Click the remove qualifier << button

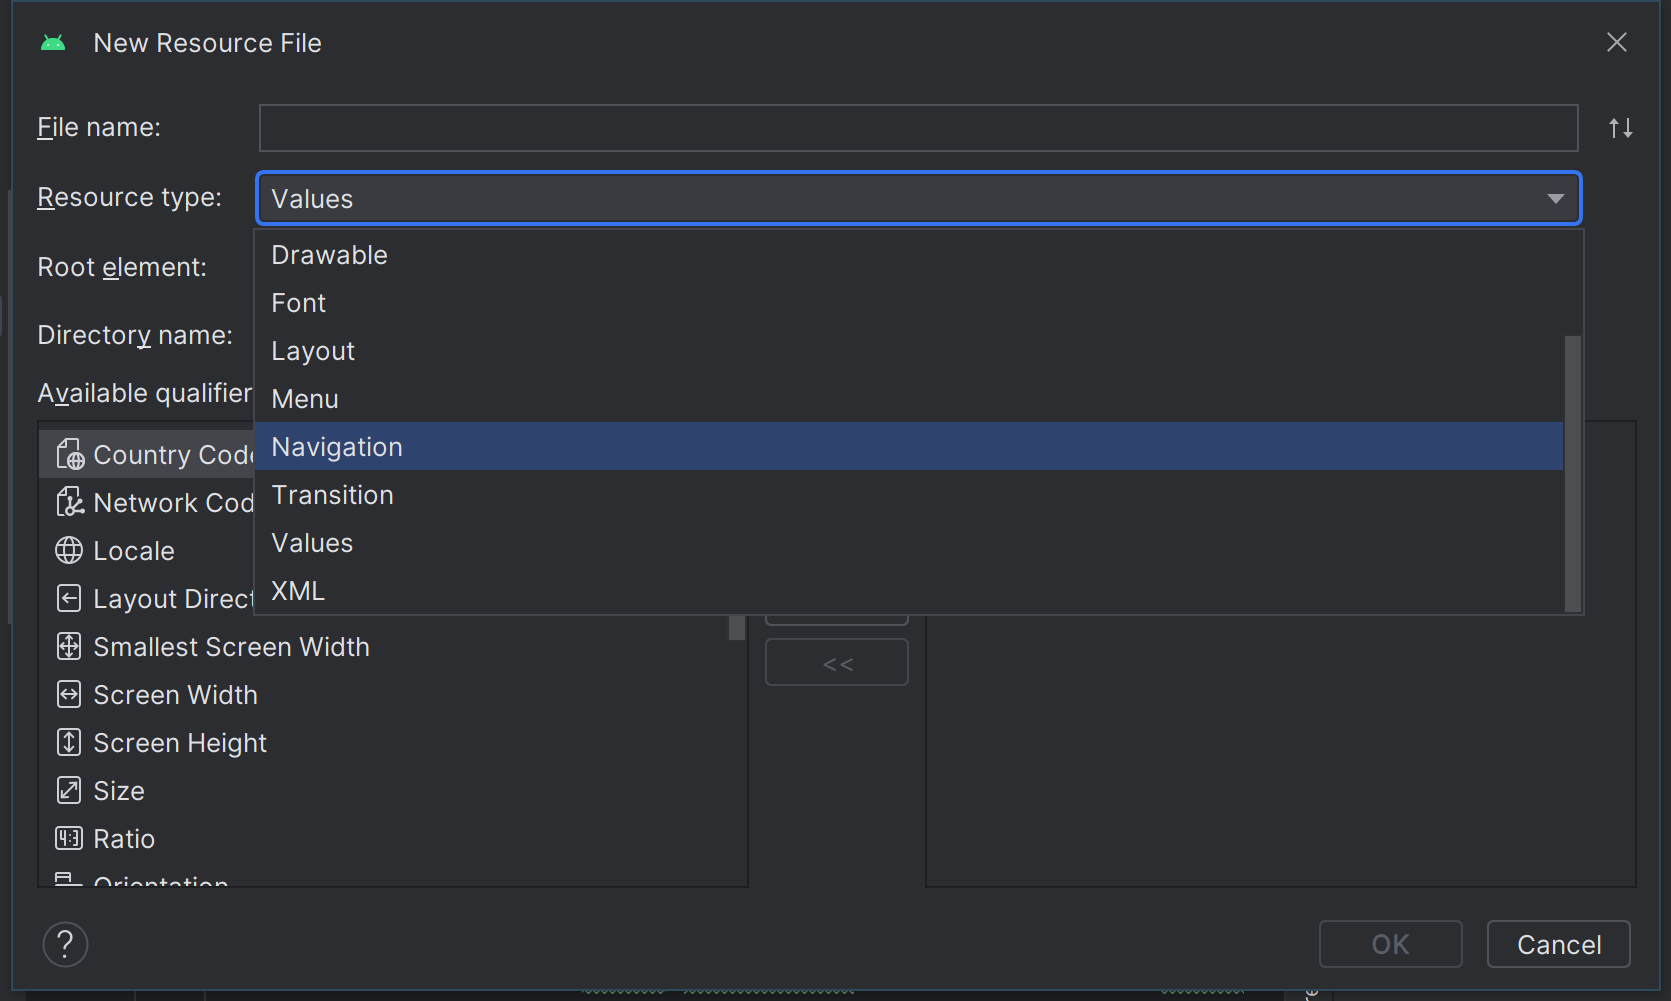click(x=836, y=663)
